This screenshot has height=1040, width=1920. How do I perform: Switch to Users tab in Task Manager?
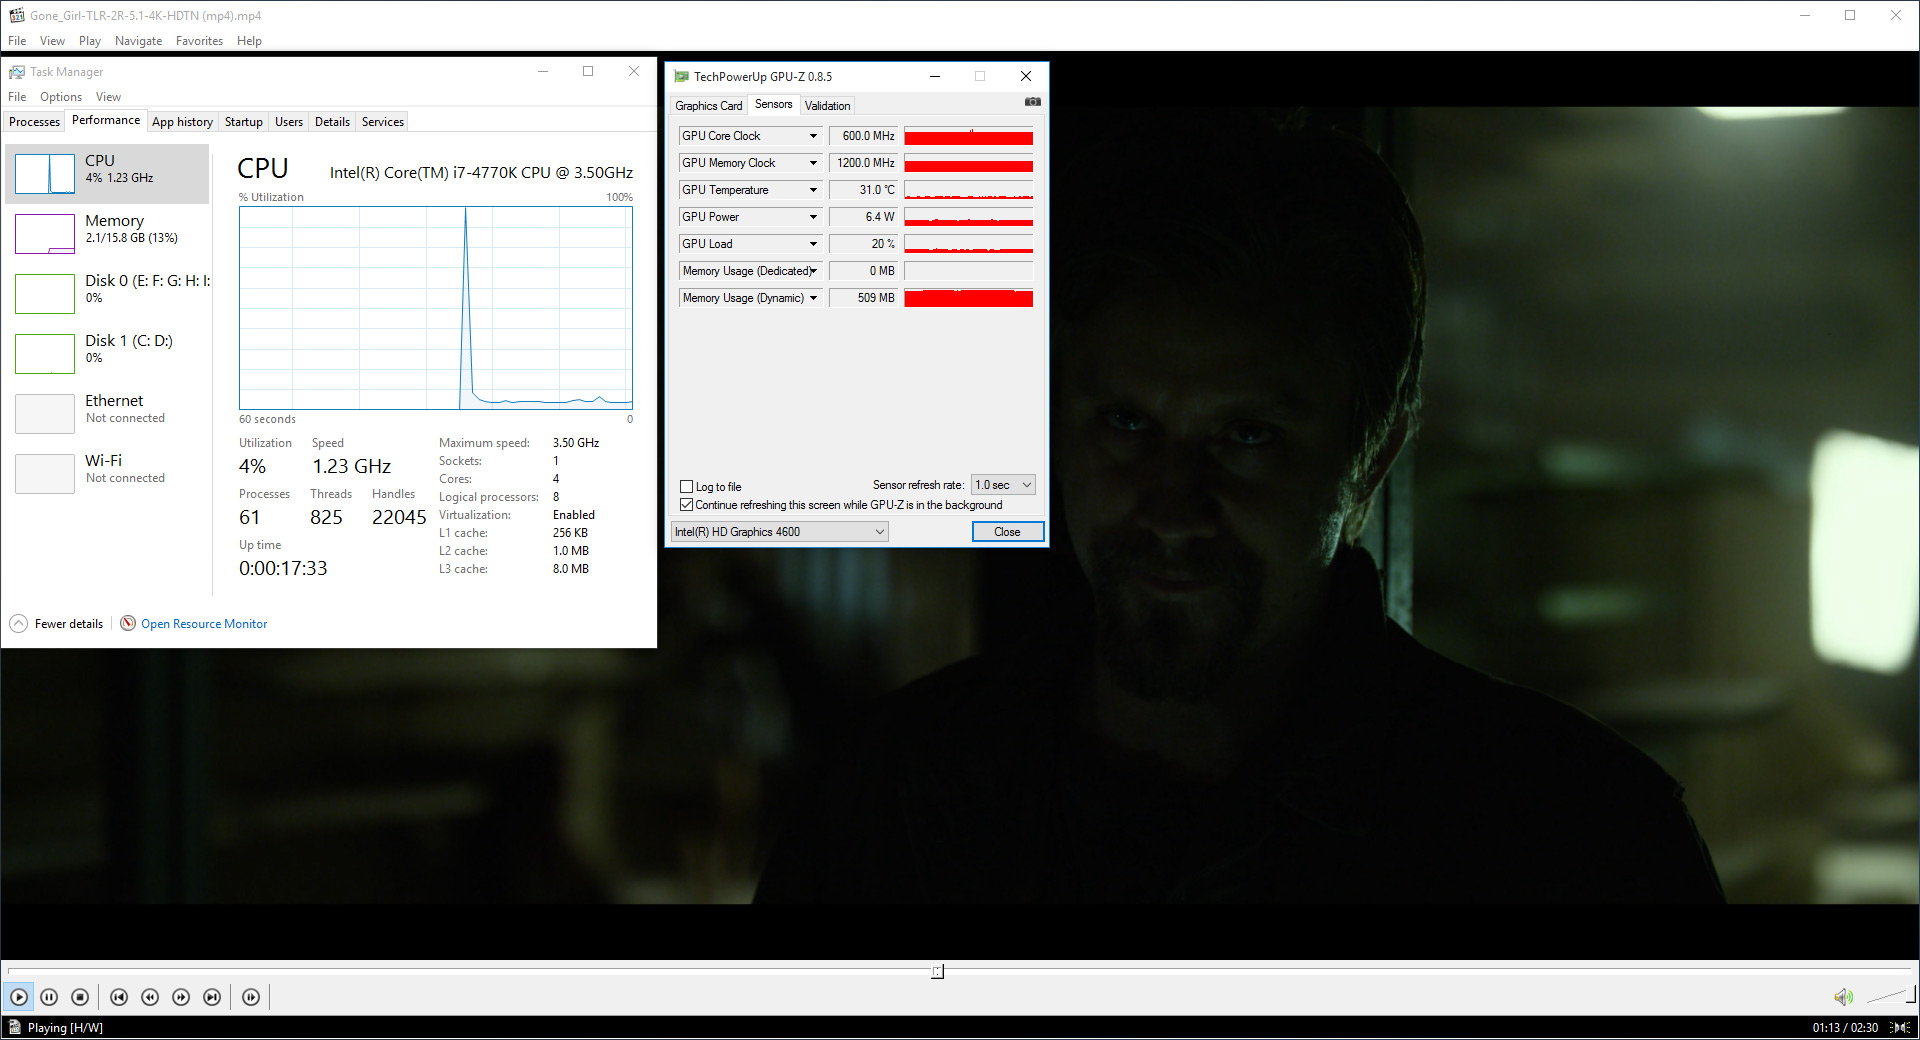coord(288,122)
